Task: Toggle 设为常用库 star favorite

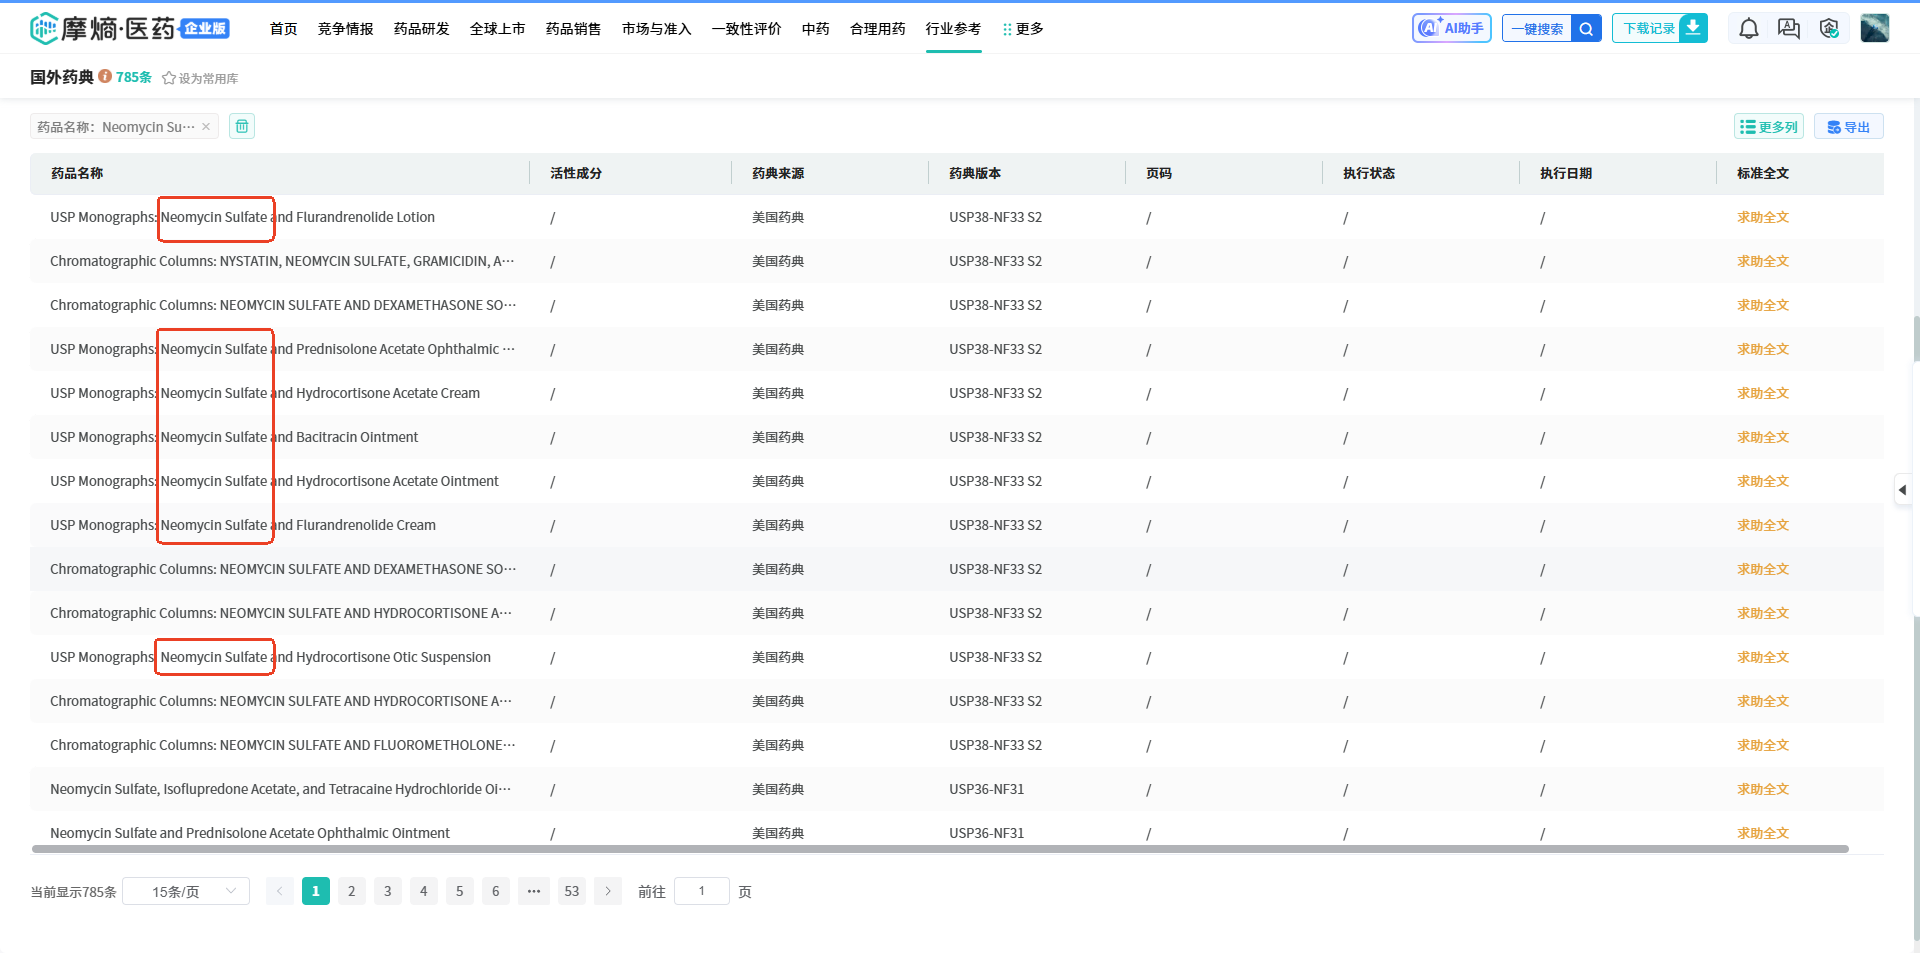Action: (x=169, y=78)
